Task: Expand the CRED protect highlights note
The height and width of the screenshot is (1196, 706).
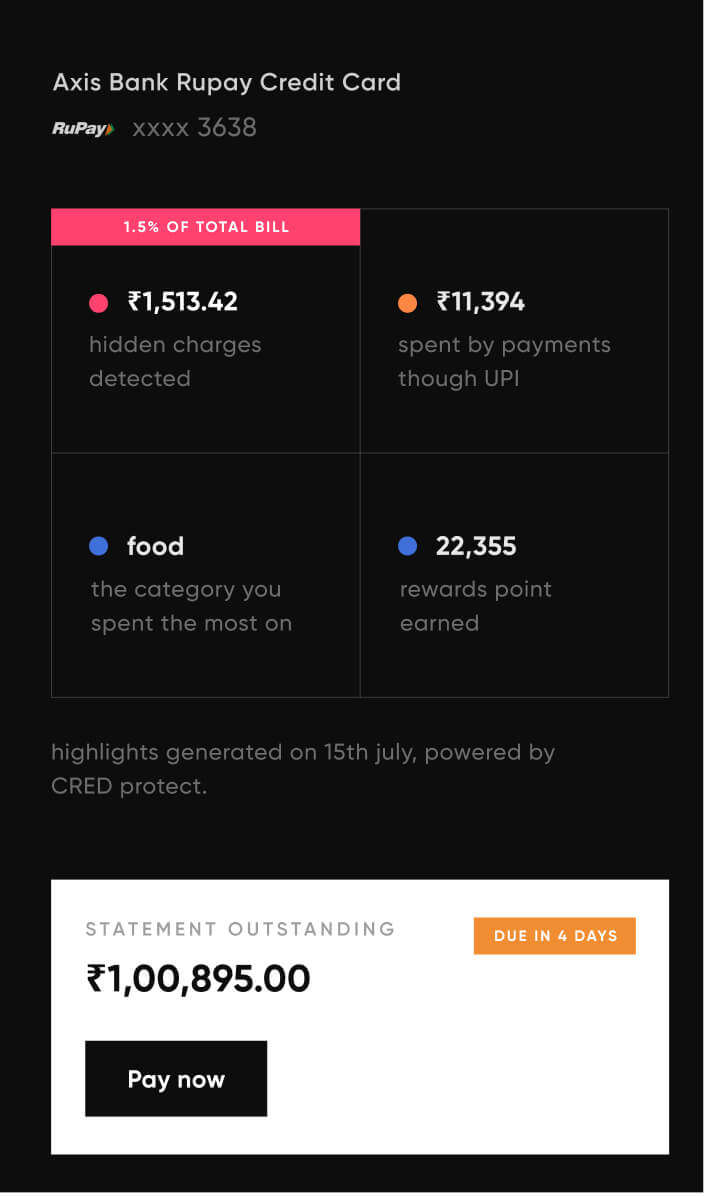Action: tap(304, 769)
